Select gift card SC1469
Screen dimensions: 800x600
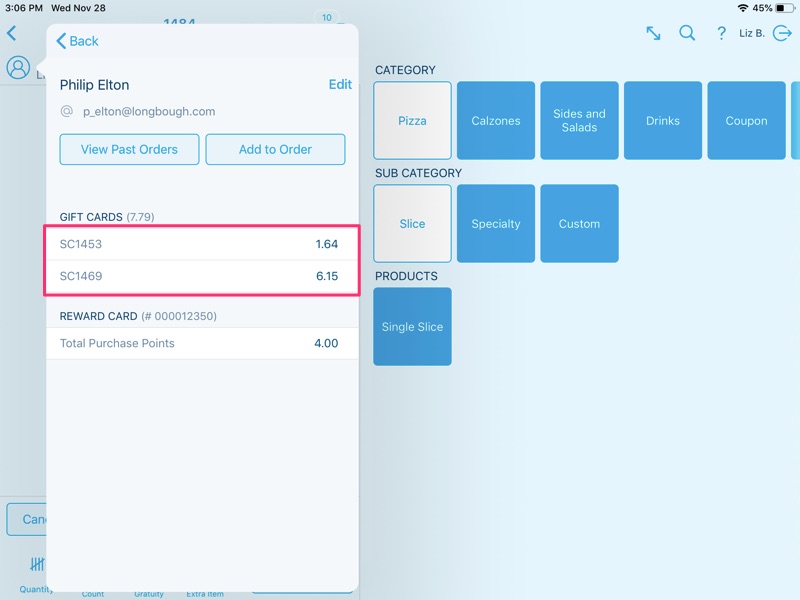tap(200, 276)
